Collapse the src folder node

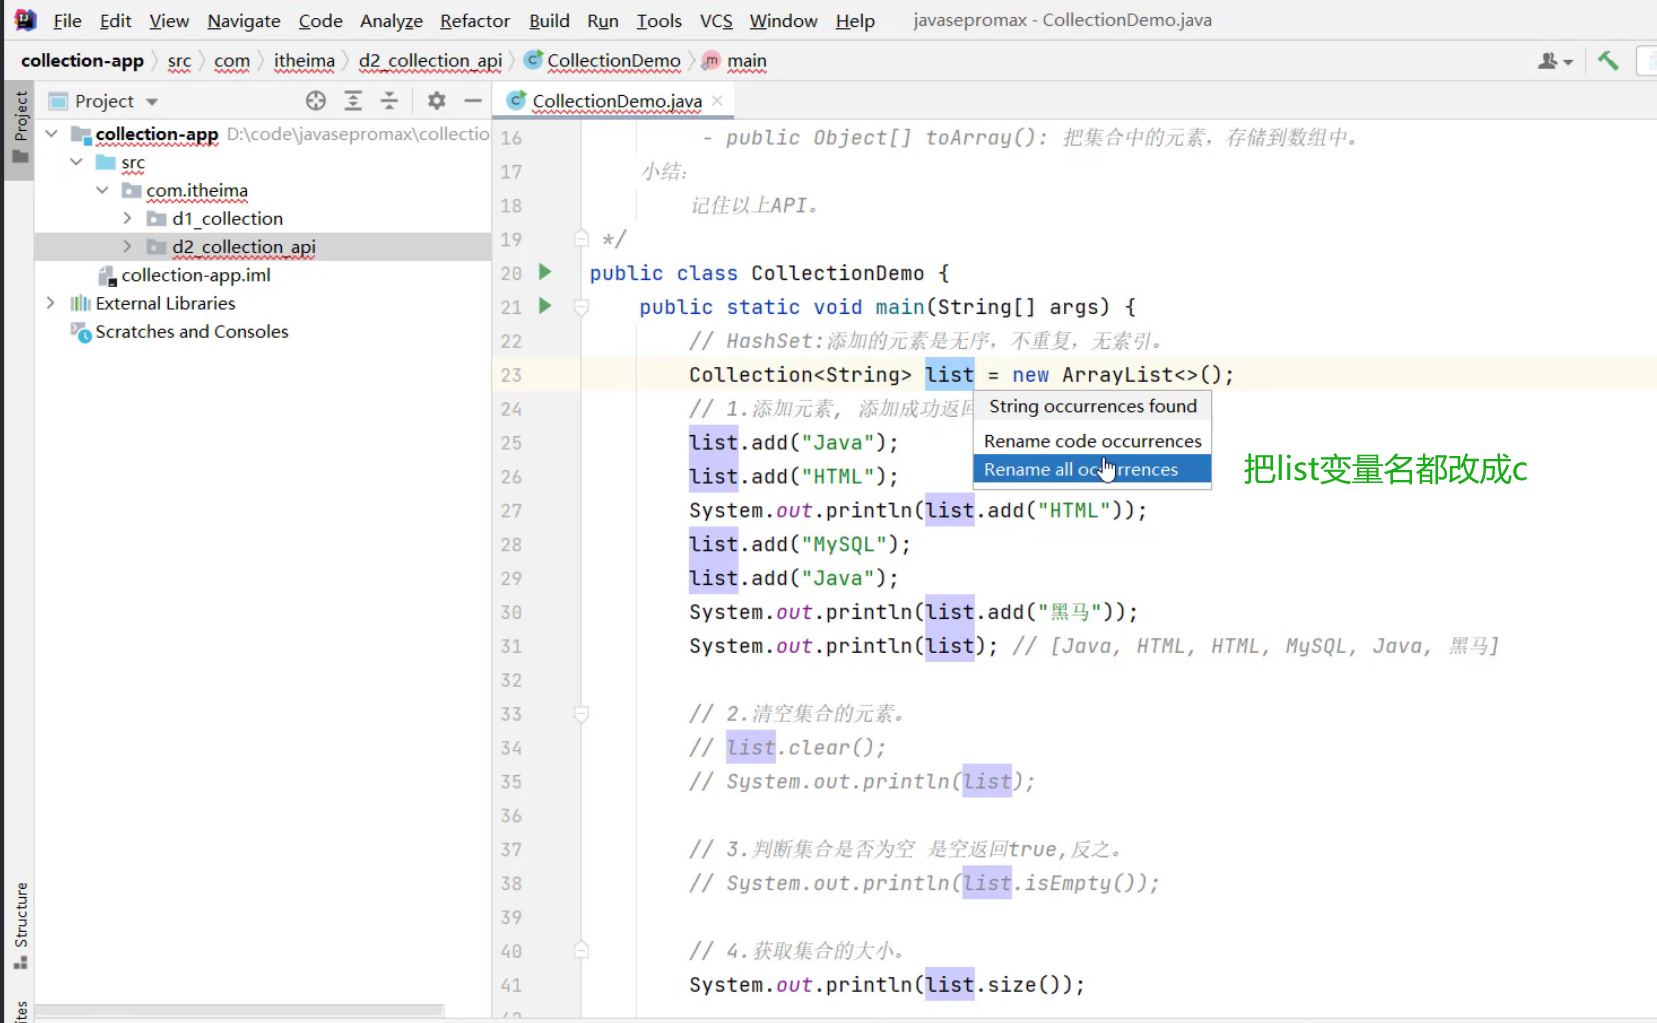[76, 162]
